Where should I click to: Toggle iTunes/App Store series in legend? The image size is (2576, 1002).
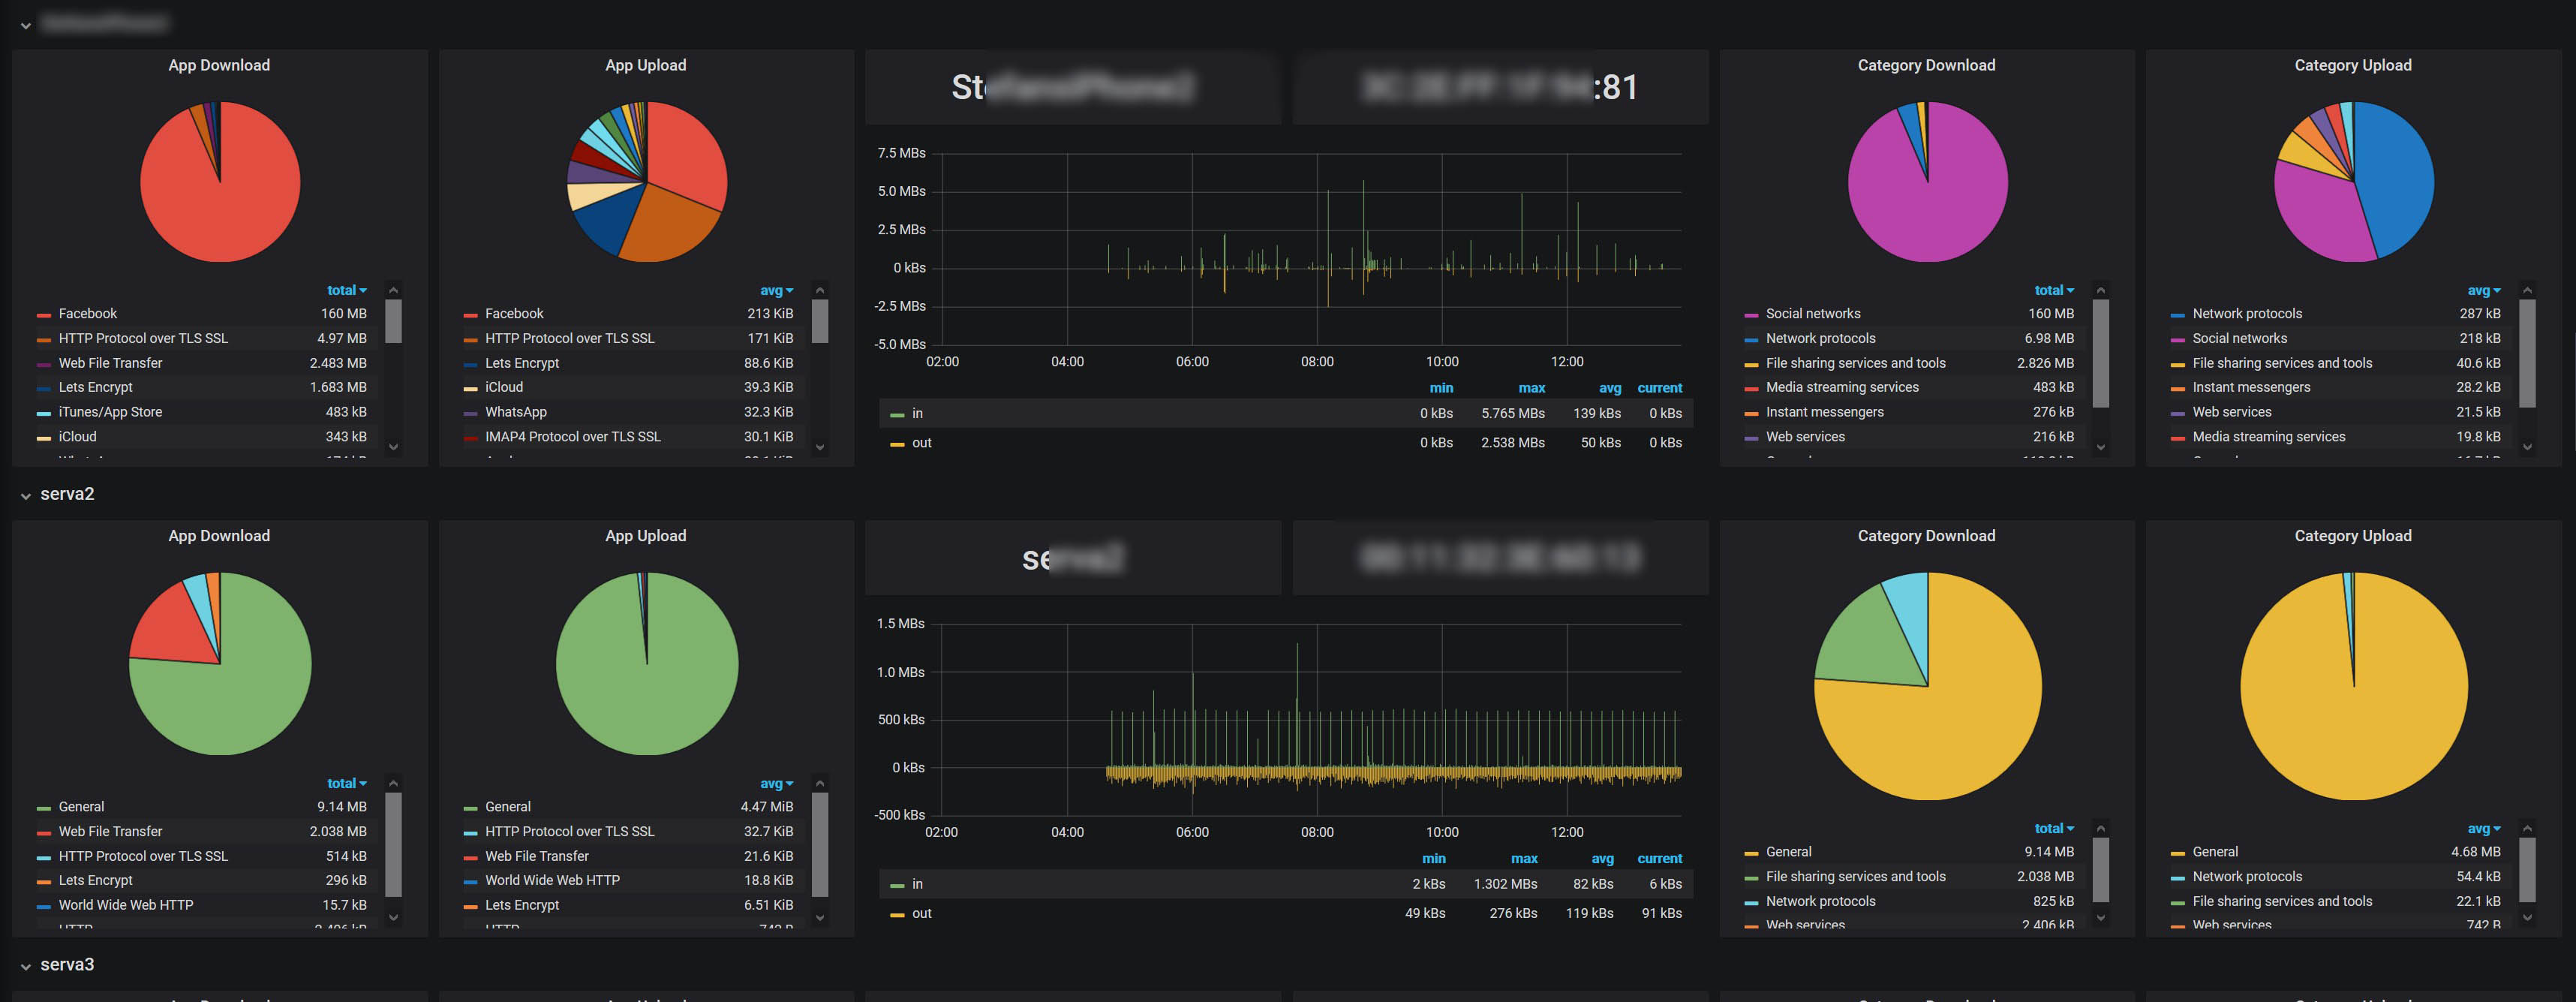109,412
